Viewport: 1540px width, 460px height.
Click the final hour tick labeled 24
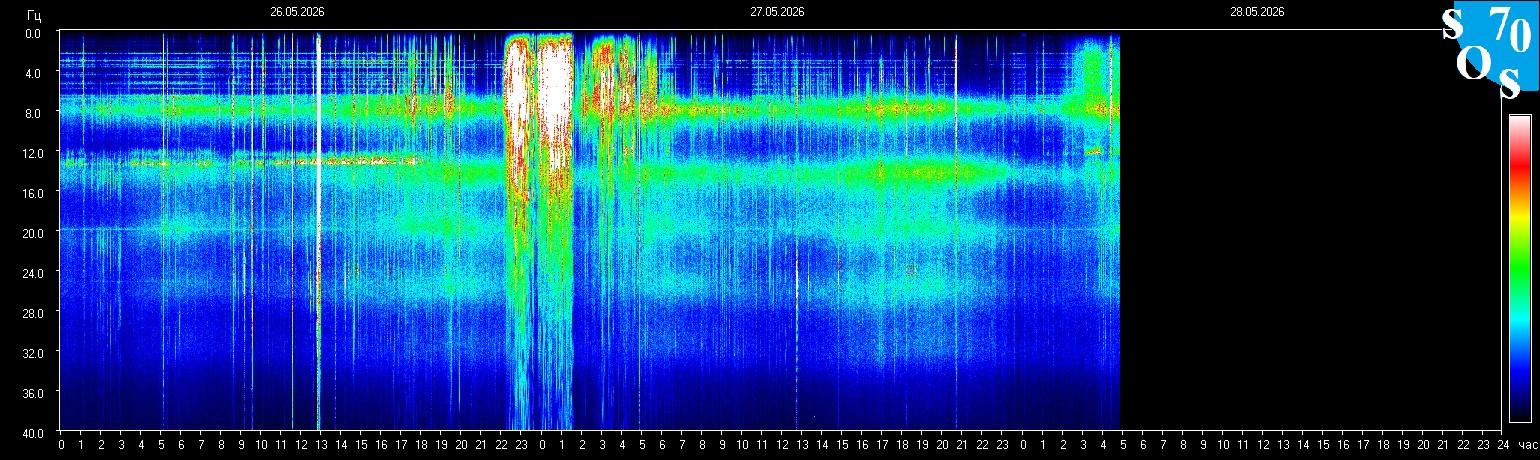tap(1502, 445)
